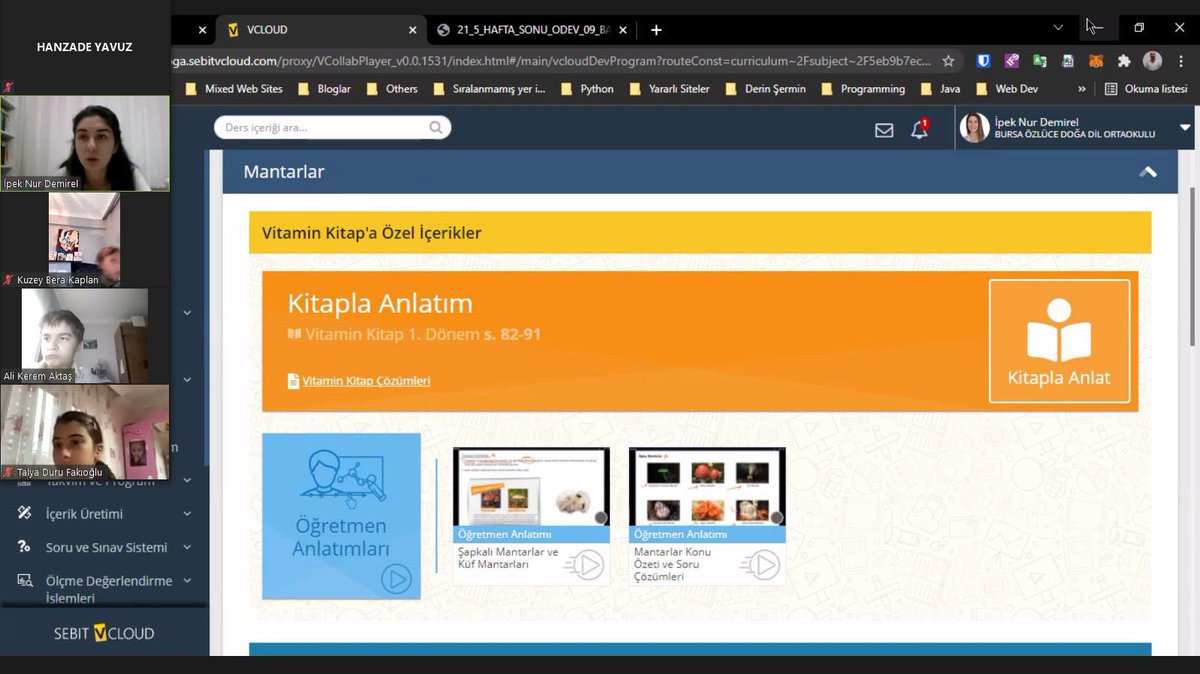The height and width of the screenshot is (674, 1200).
Task: Expand the İçerik Üretimi chevron
Action: point(187,514)
